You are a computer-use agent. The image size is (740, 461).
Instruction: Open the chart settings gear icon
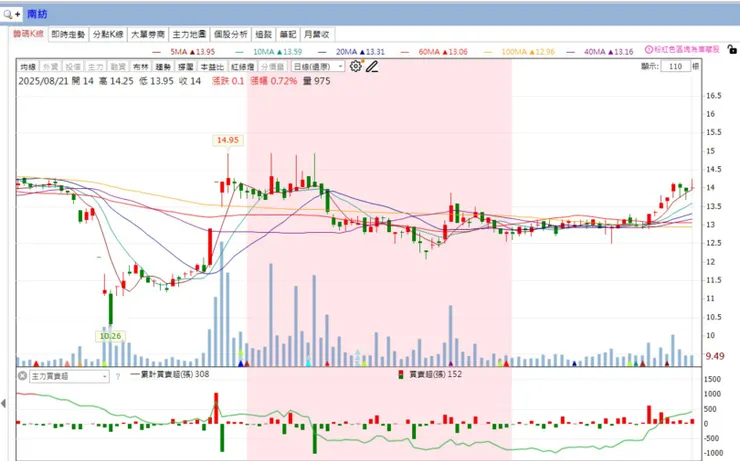click(x=356, y=67)
